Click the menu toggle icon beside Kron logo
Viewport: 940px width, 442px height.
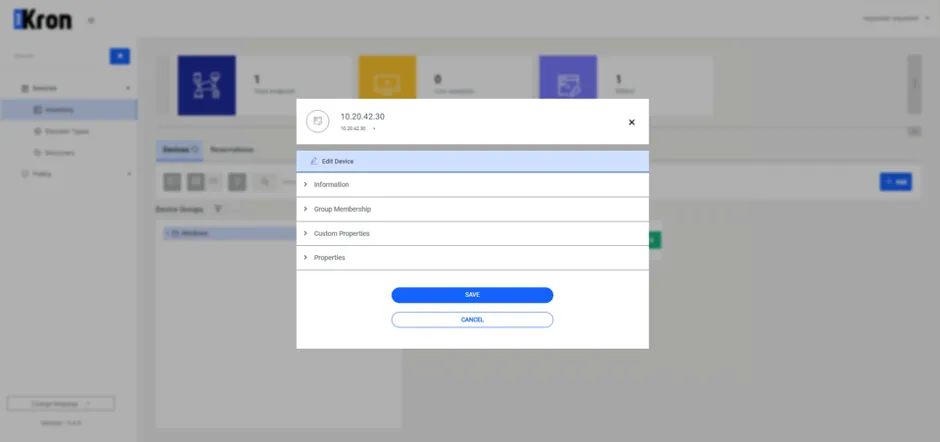(x=91, y=20)
